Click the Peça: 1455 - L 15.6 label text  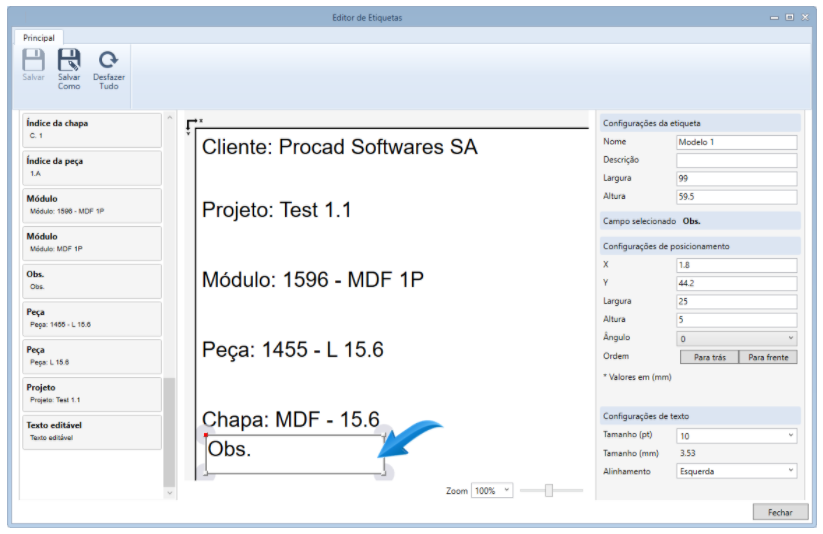(x=293, y=350)
